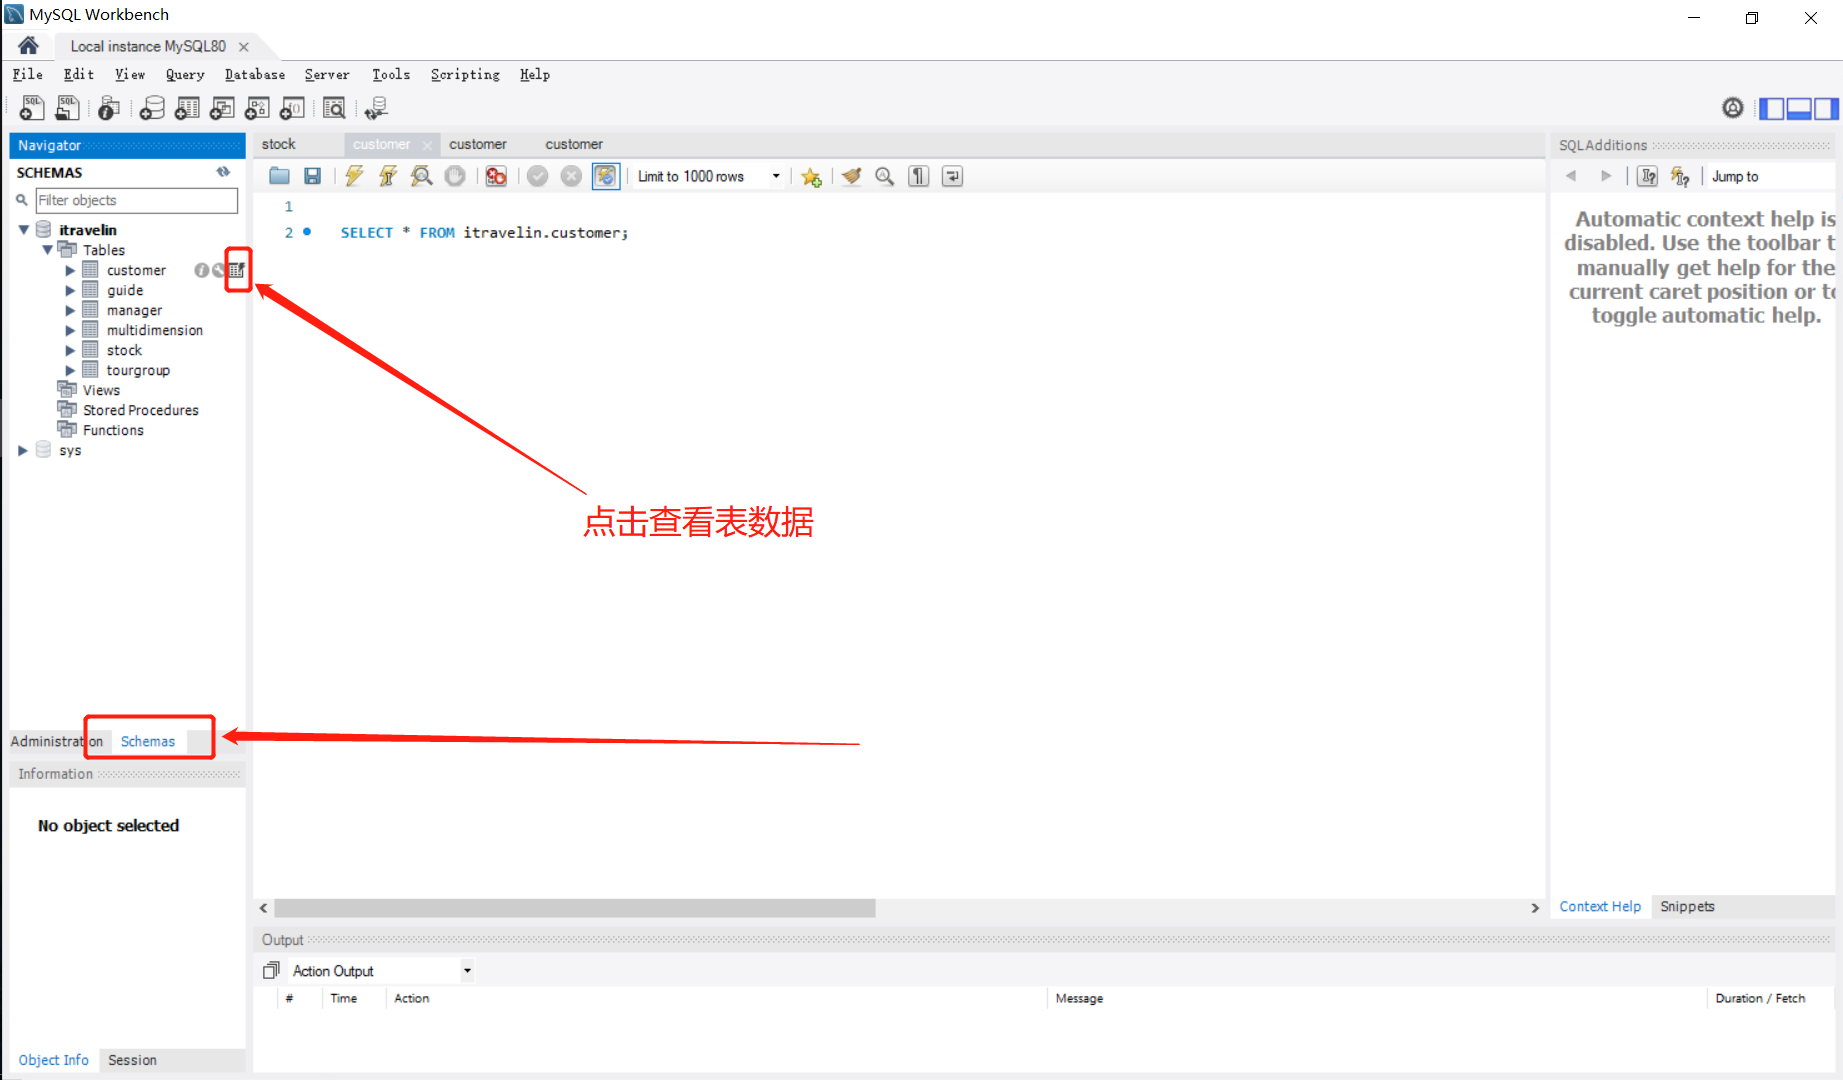Image resolution: width=1843 pixels, height=1080 pixels.
Task: Show the find panel magnifier icon
Action: pos(884,176)
